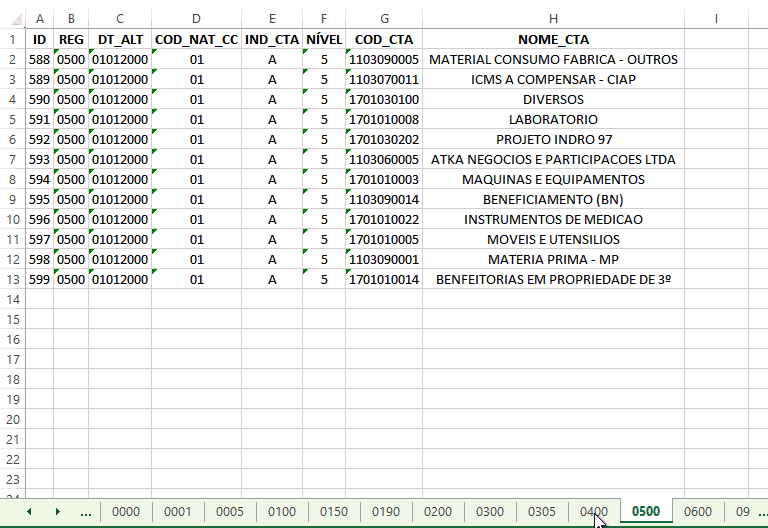Click the next sheet navigation arrow
The image size is (768, 528).
[x=57, y=512]
